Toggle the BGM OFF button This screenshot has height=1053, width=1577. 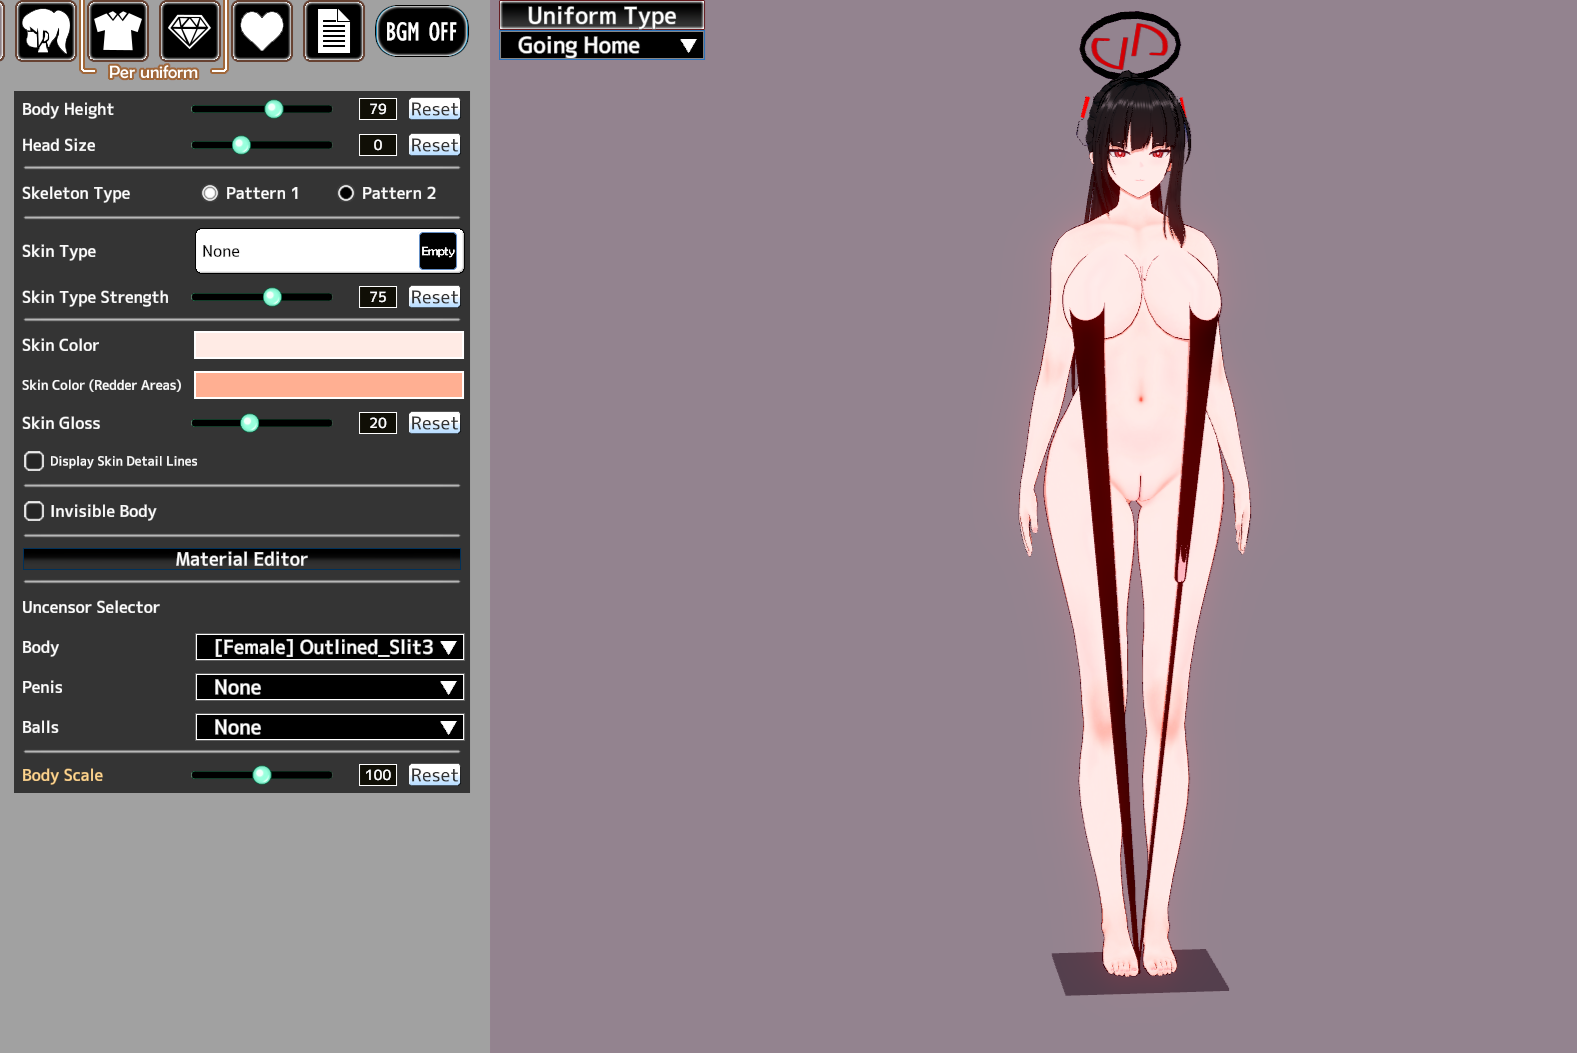(x=421, y=32)
